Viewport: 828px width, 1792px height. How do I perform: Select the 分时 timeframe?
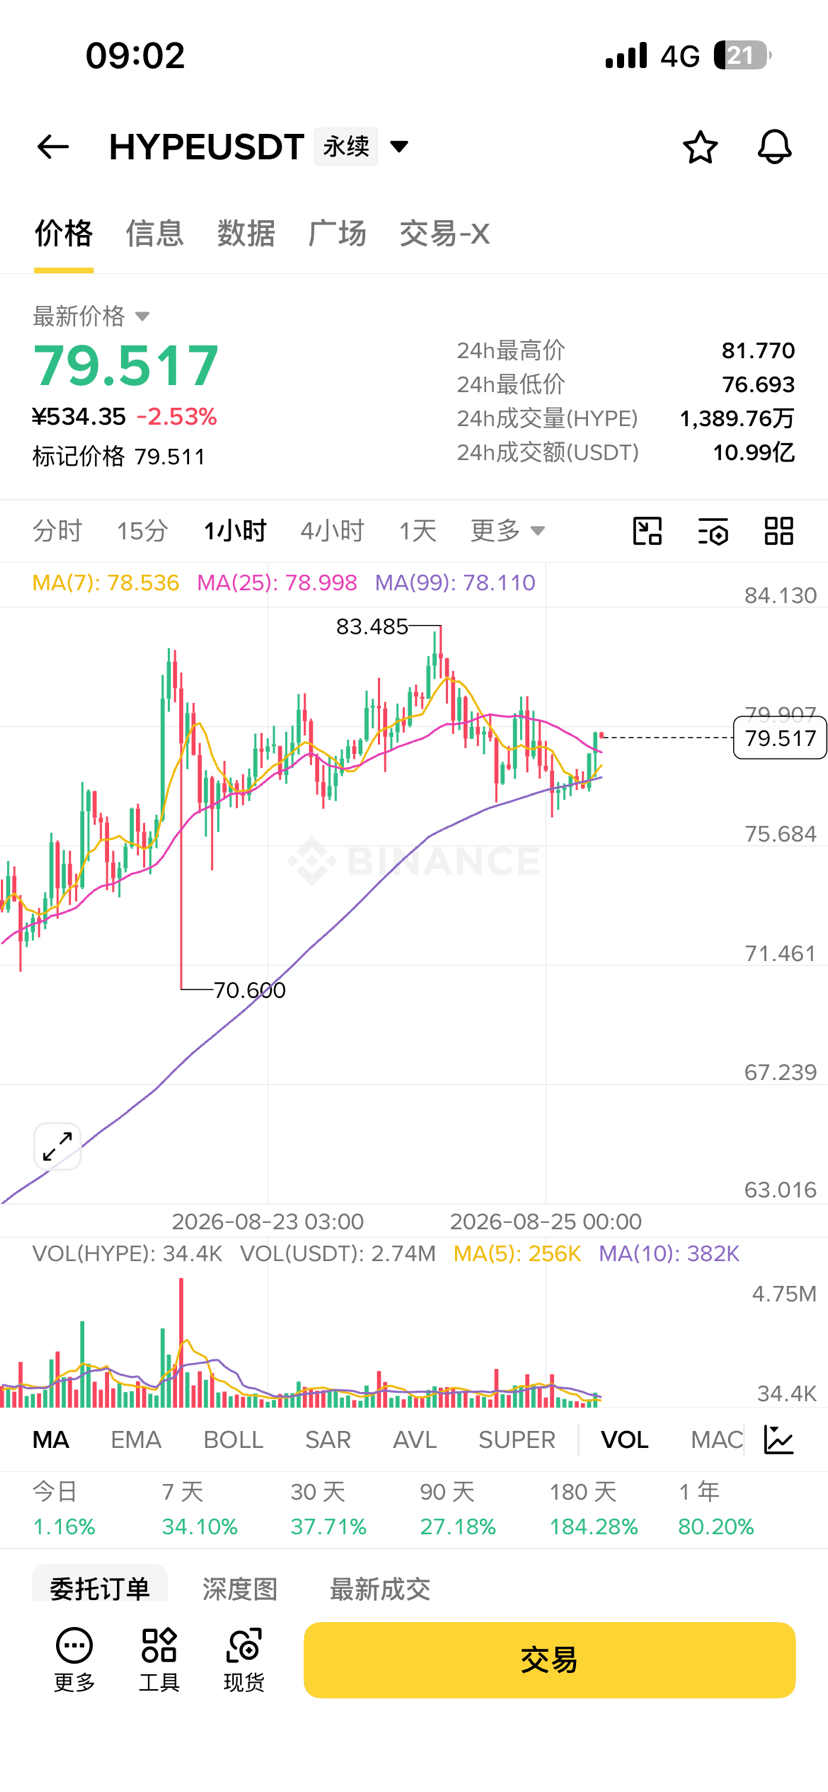pyautogui.click(x=57, y=530)
